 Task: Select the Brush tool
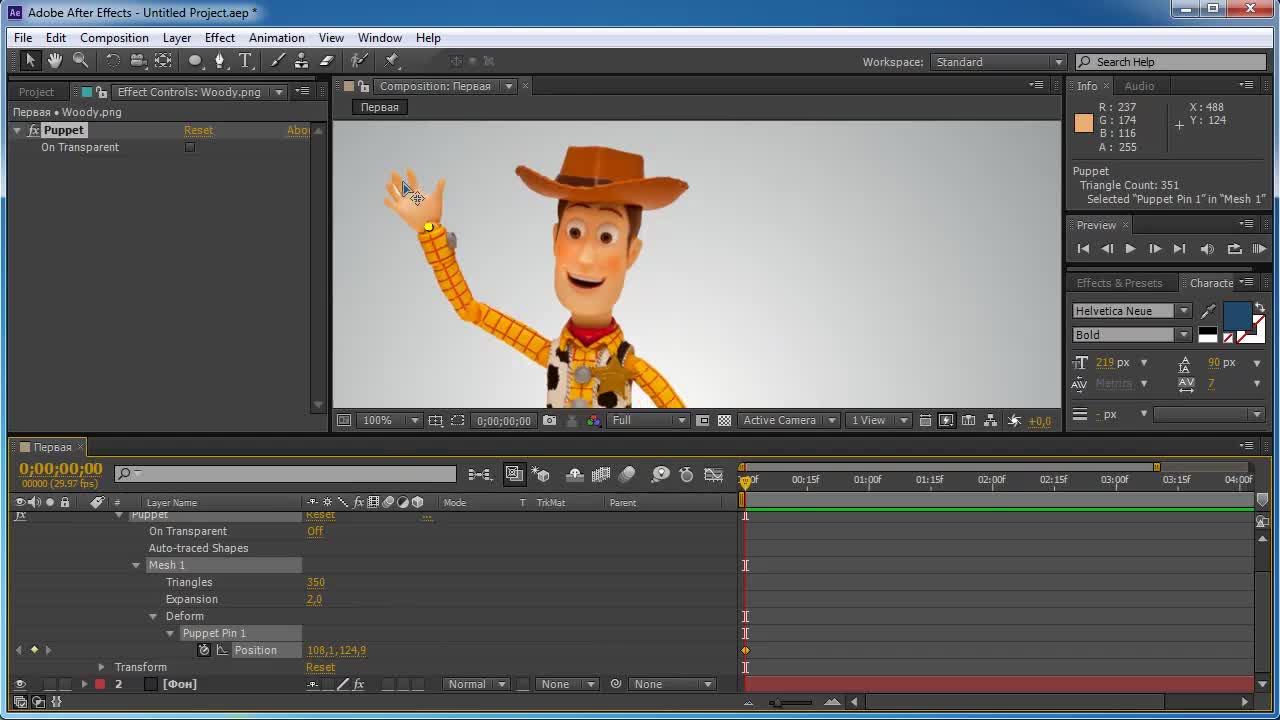pos(278,61)
